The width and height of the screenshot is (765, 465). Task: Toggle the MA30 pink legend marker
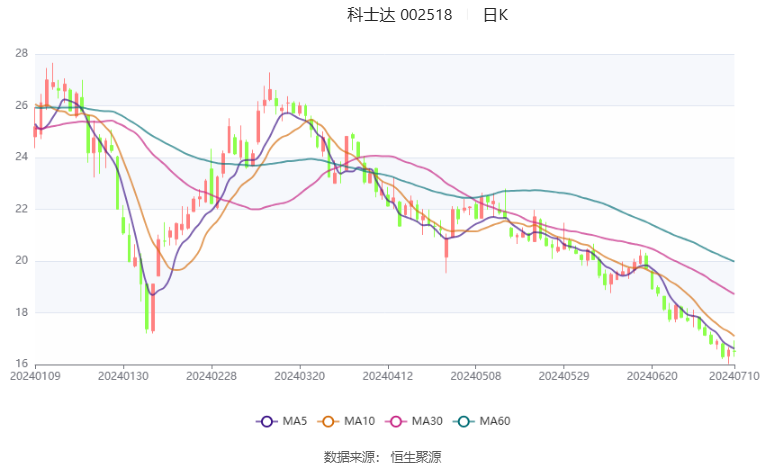[396, 422]
